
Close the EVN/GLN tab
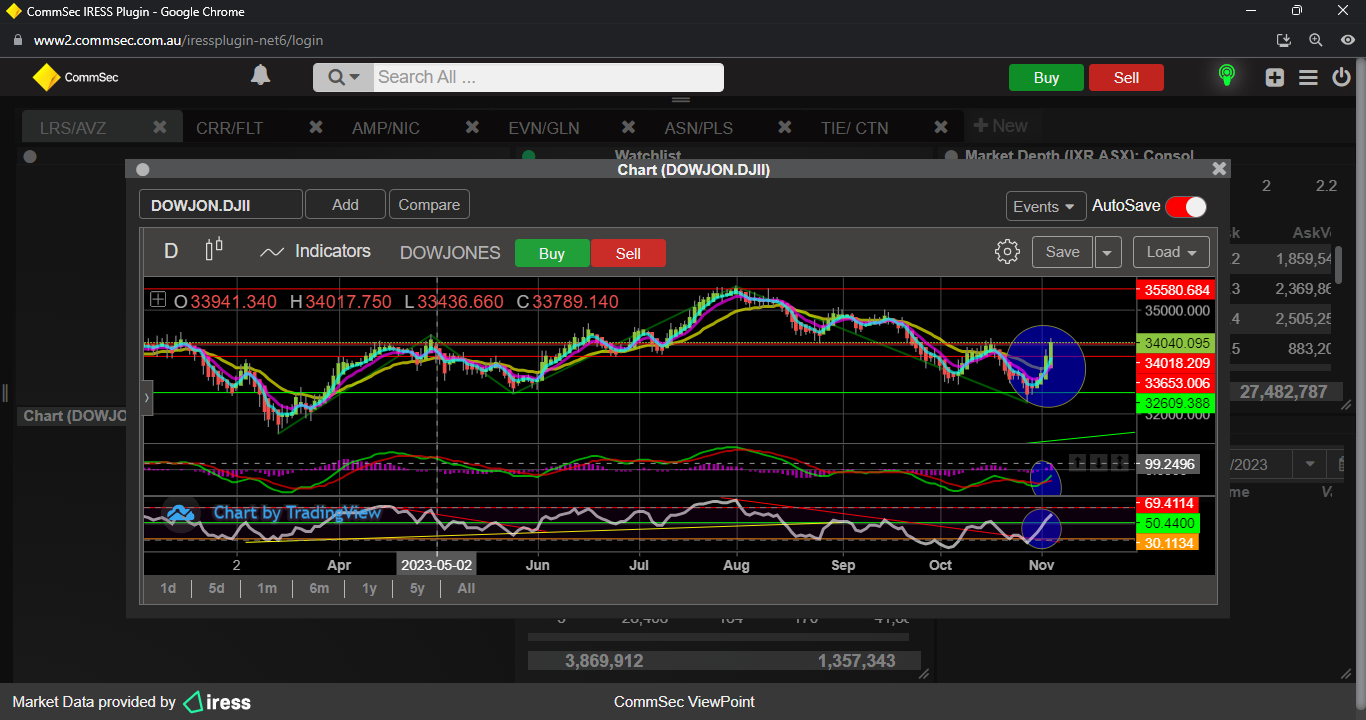coord(629,127)
